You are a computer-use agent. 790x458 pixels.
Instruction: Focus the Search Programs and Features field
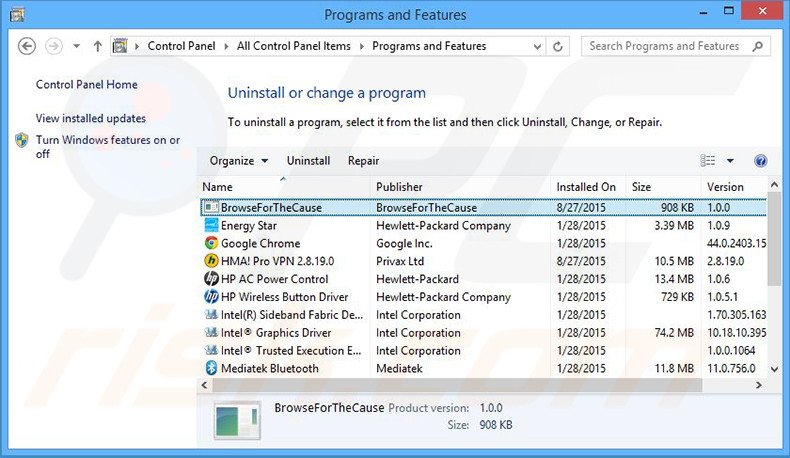coord(676,46)
